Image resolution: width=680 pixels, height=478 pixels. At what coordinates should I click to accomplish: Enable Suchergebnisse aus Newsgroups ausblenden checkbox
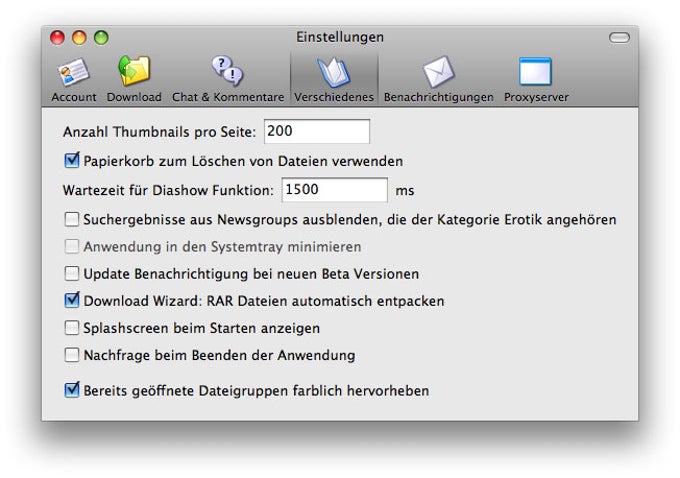coord(72,219)
